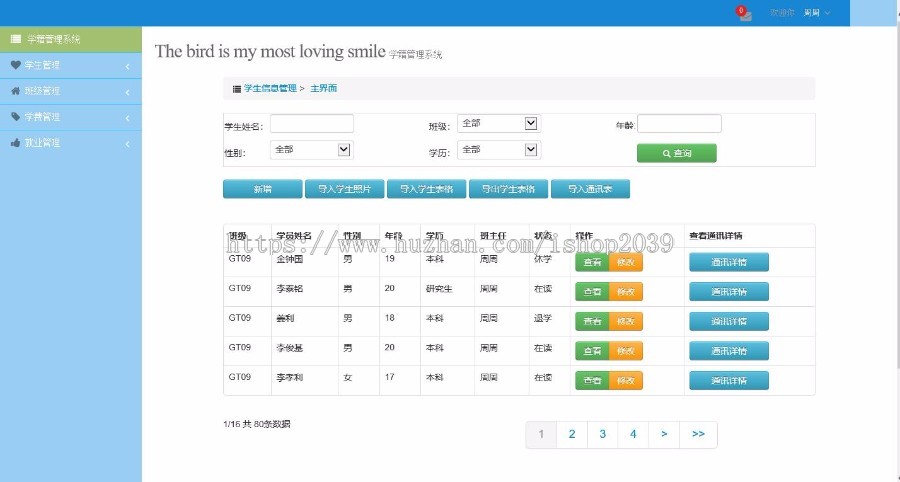Open the 班级 class dropdown

[x=499, y=123]
